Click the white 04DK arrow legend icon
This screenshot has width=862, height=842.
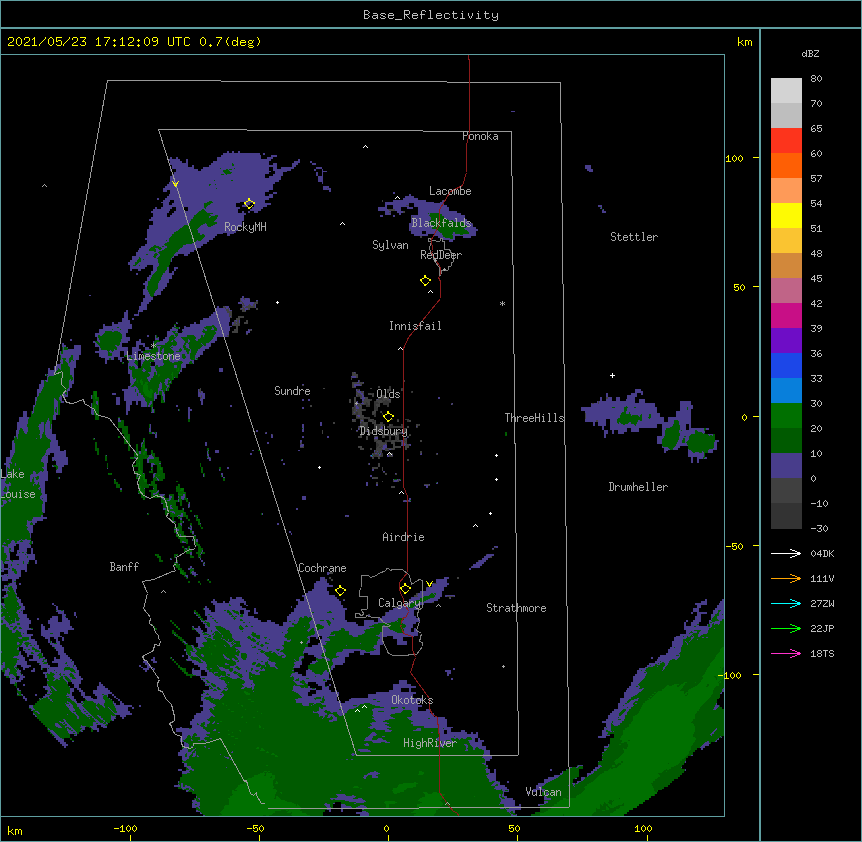tap(786, 553)
